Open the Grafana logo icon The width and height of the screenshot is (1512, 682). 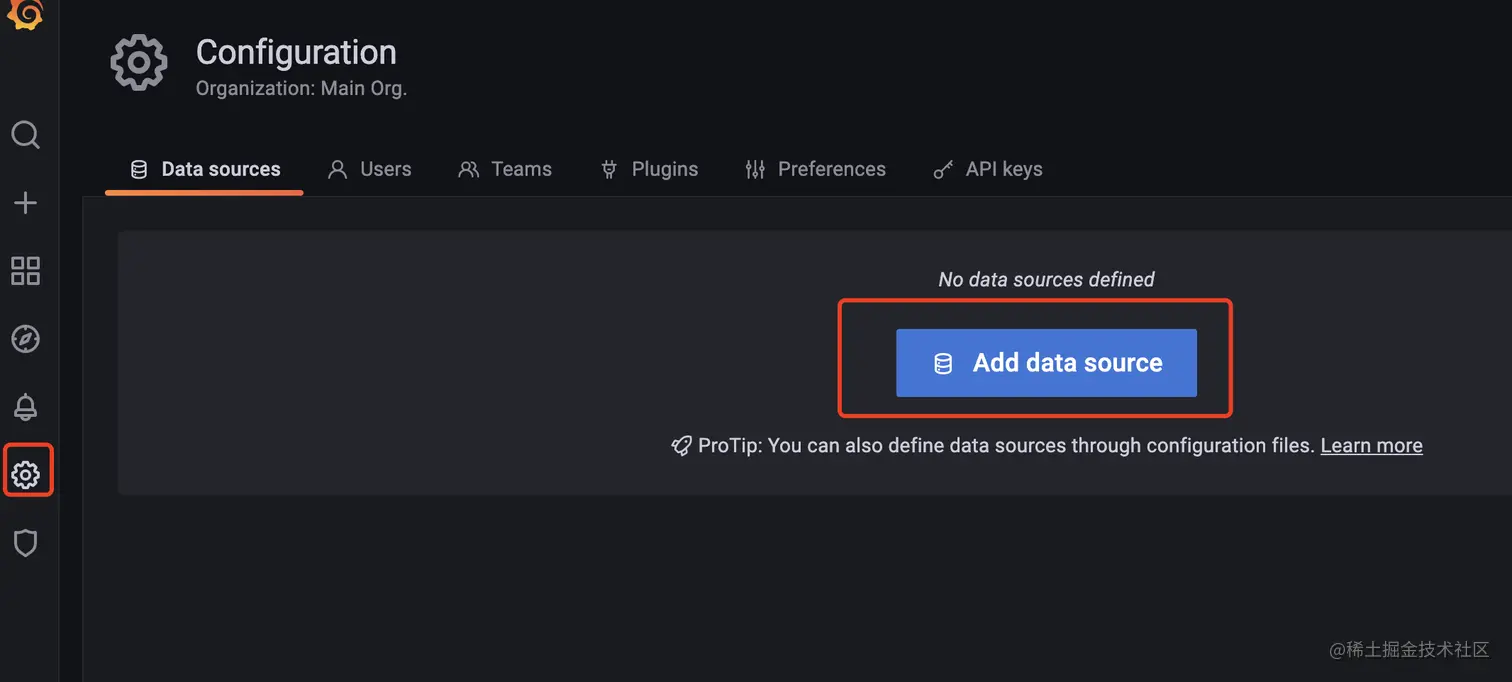[x=26, y=14]
